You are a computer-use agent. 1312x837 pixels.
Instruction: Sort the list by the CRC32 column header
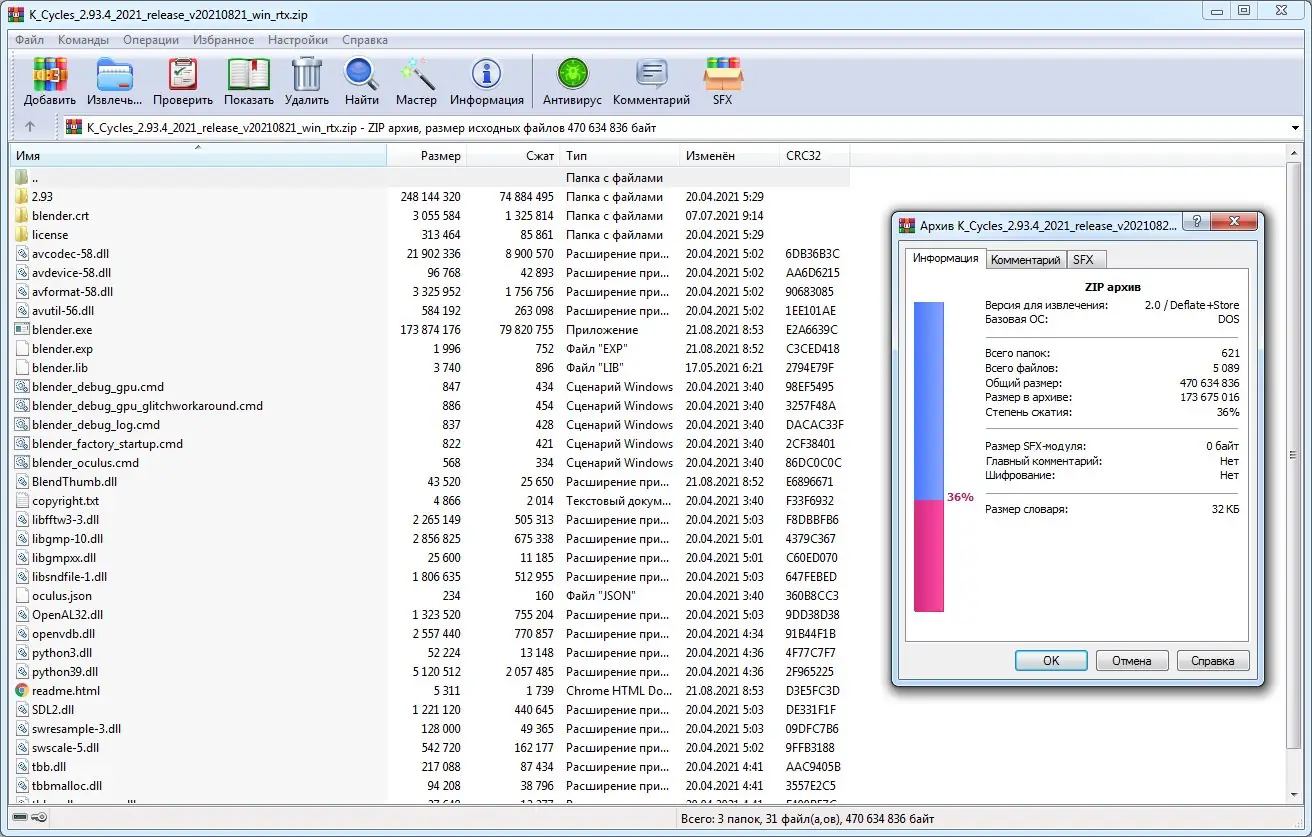[815, 156]
